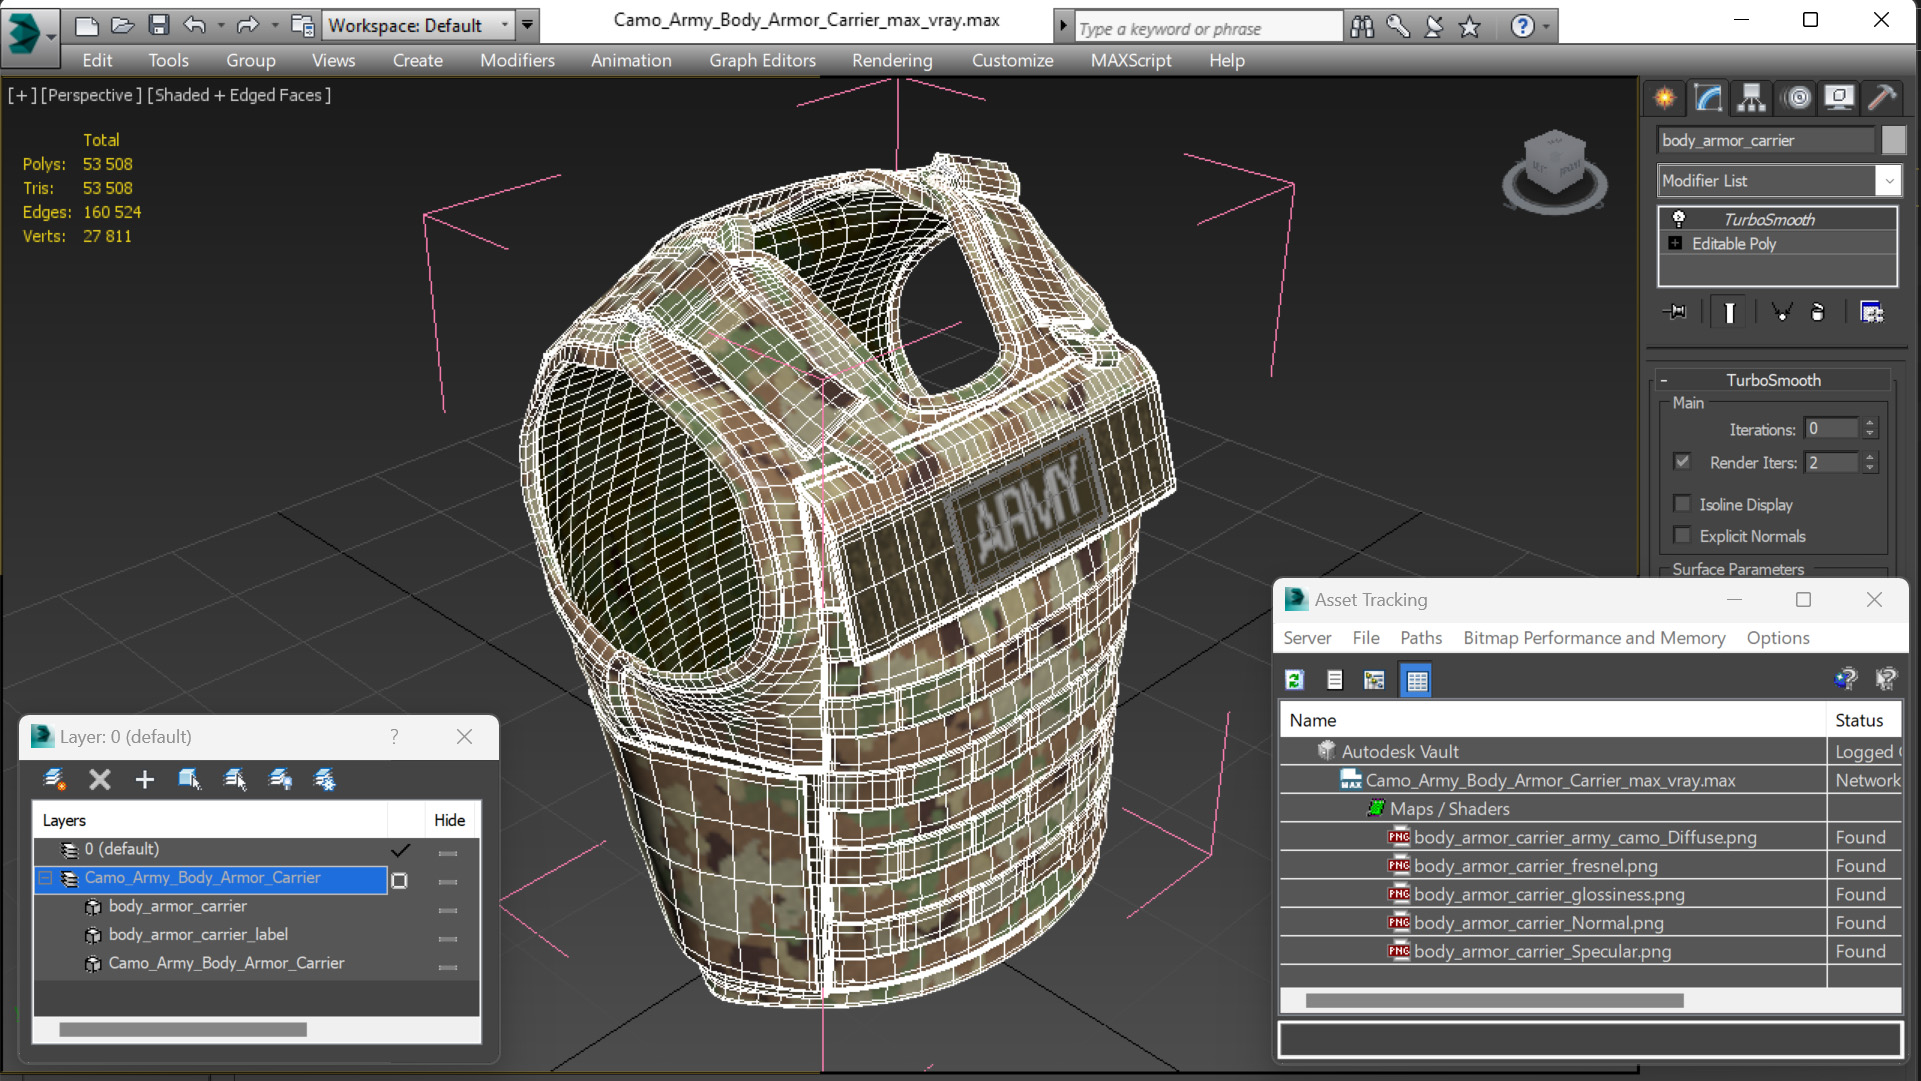1921x1081 pixels.
Task: Enable Isoline Display checkbox
Action: pos(1682,504)
